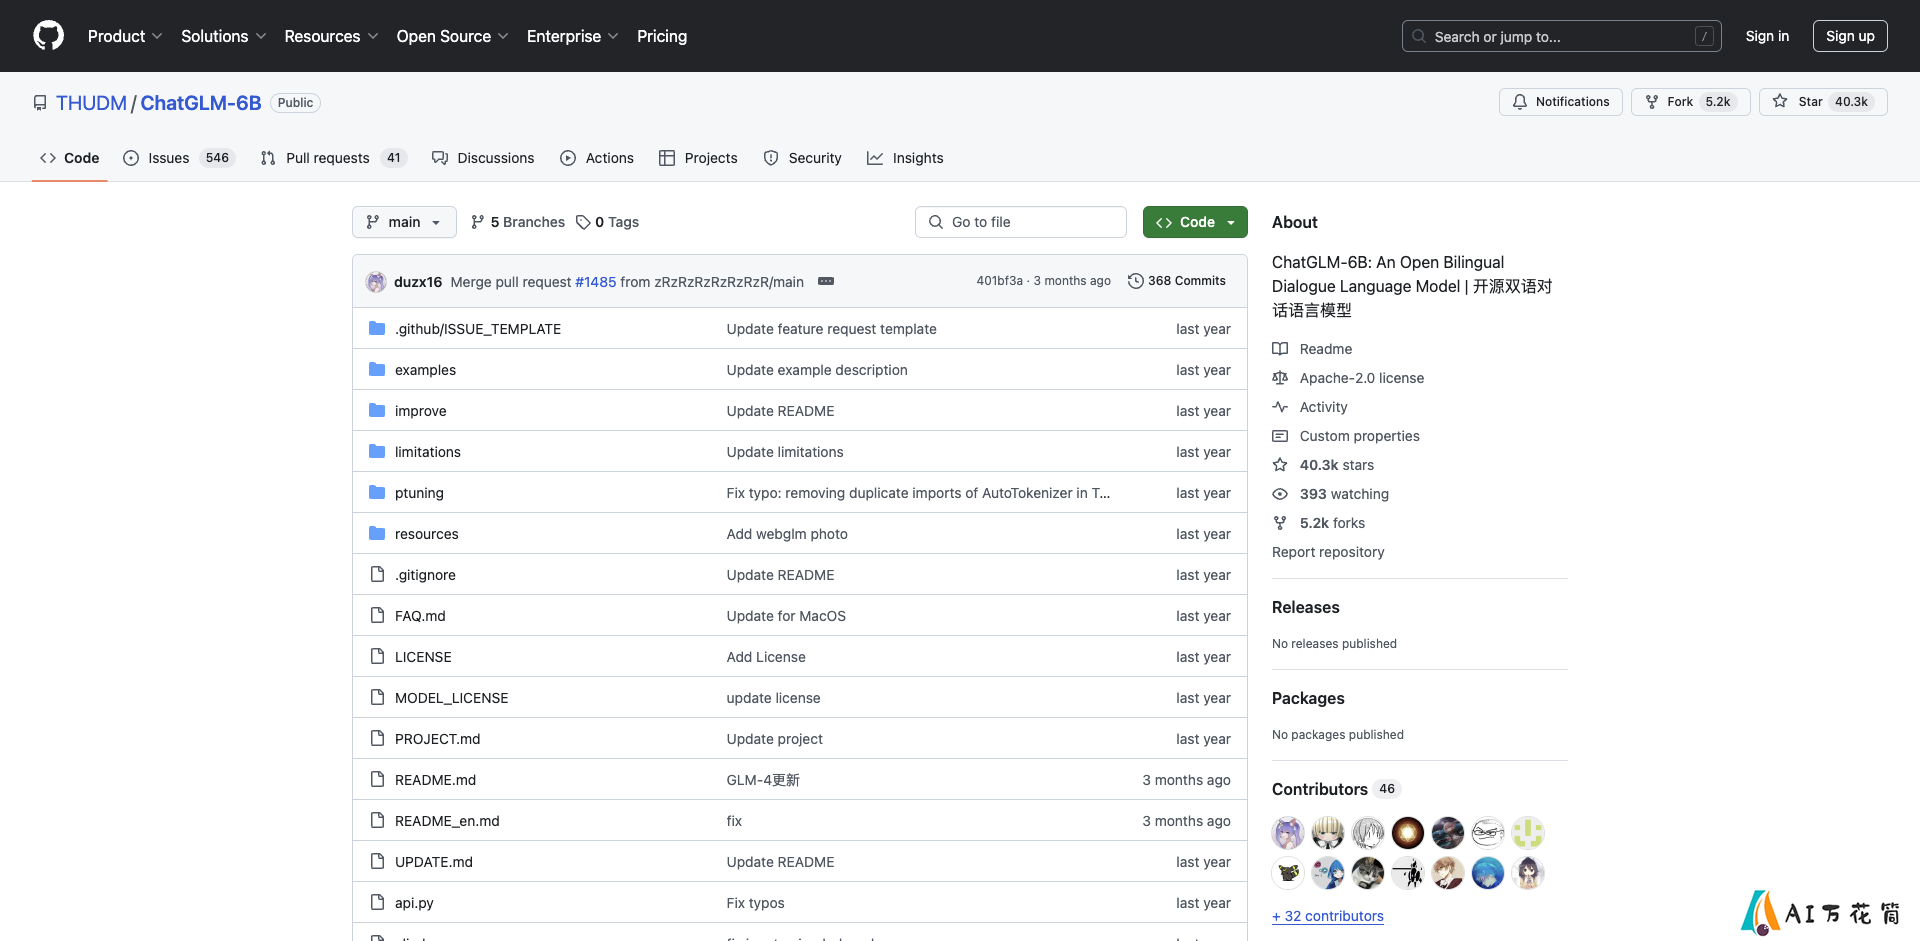The width and height of the screenshot is (1920, 941).
Task: Click the 401bf3a commit hash
Action: coord(999,281)
